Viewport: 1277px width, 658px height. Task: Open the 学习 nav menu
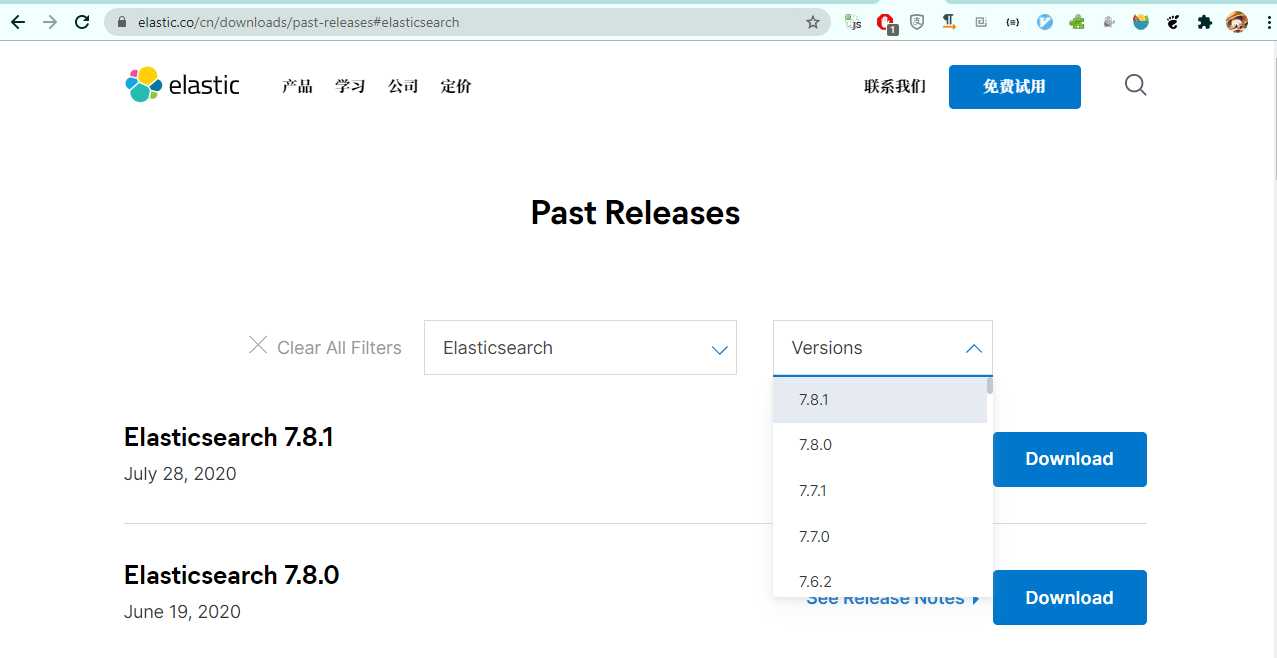[350, 86]
